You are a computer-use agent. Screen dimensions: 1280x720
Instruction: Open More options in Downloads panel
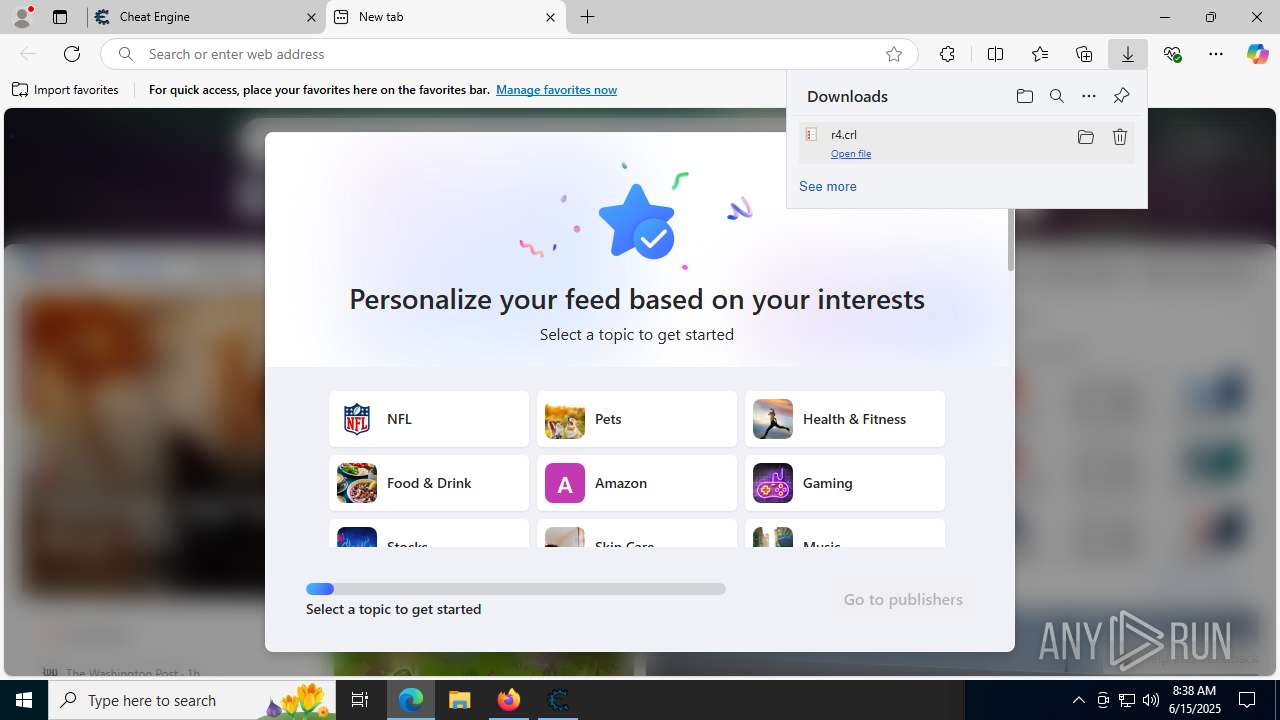[x=1089, y=96]
